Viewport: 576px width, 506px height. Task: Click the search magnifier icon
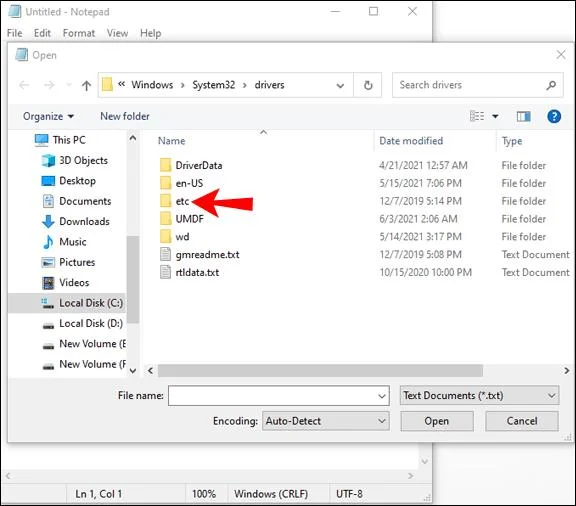551,85
